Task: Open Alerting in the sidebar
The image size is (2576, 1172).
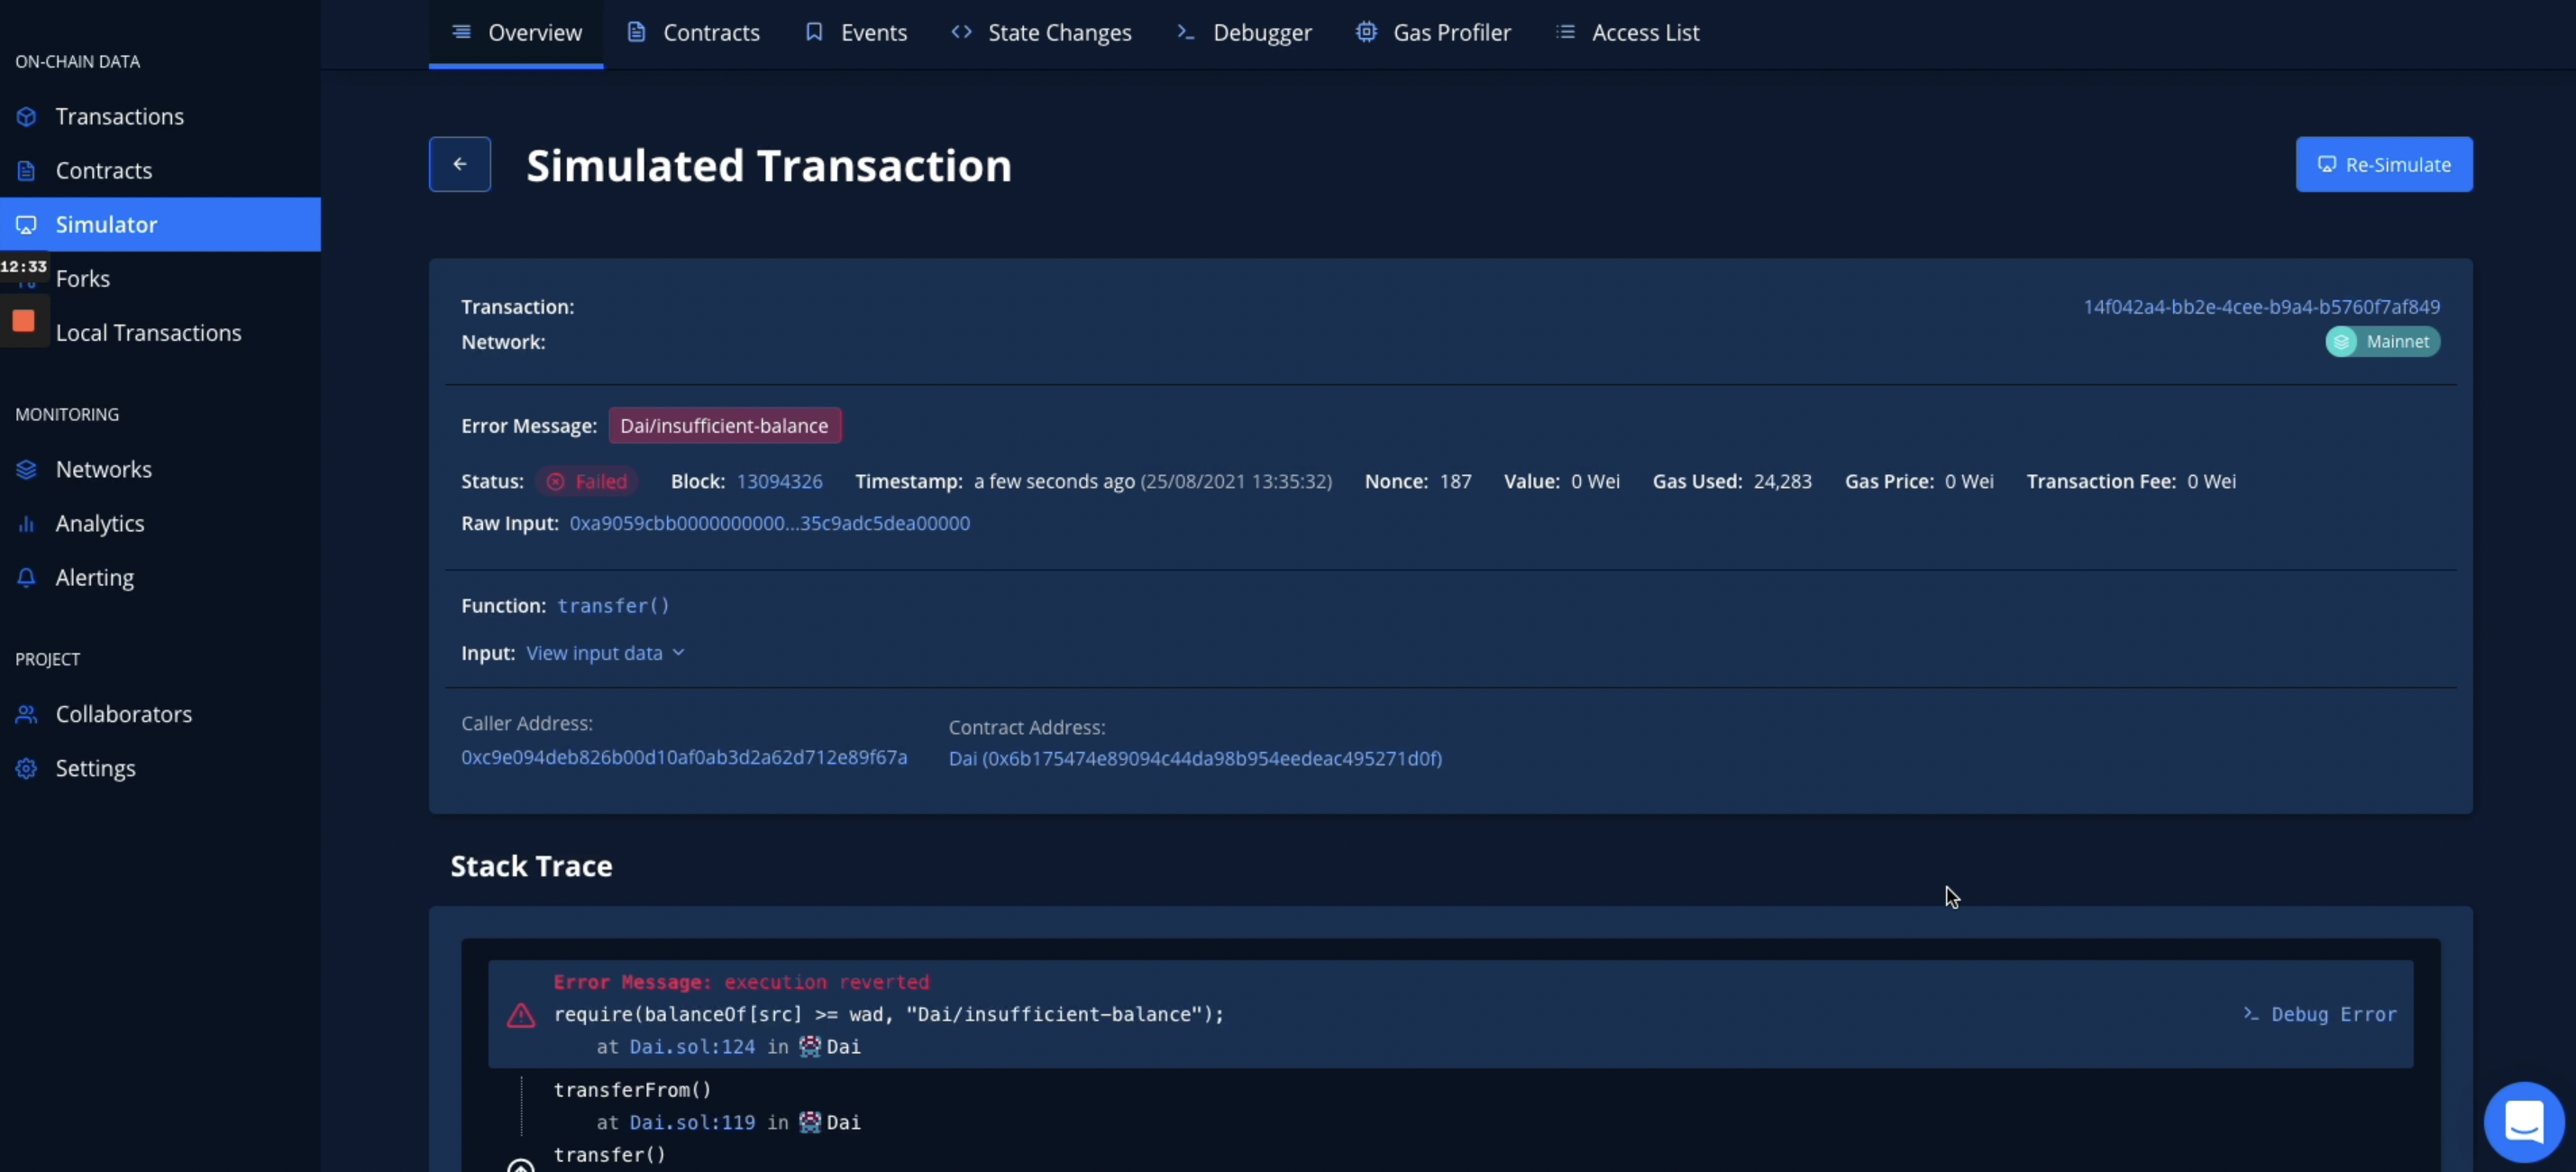Action: tap(160, 578)
